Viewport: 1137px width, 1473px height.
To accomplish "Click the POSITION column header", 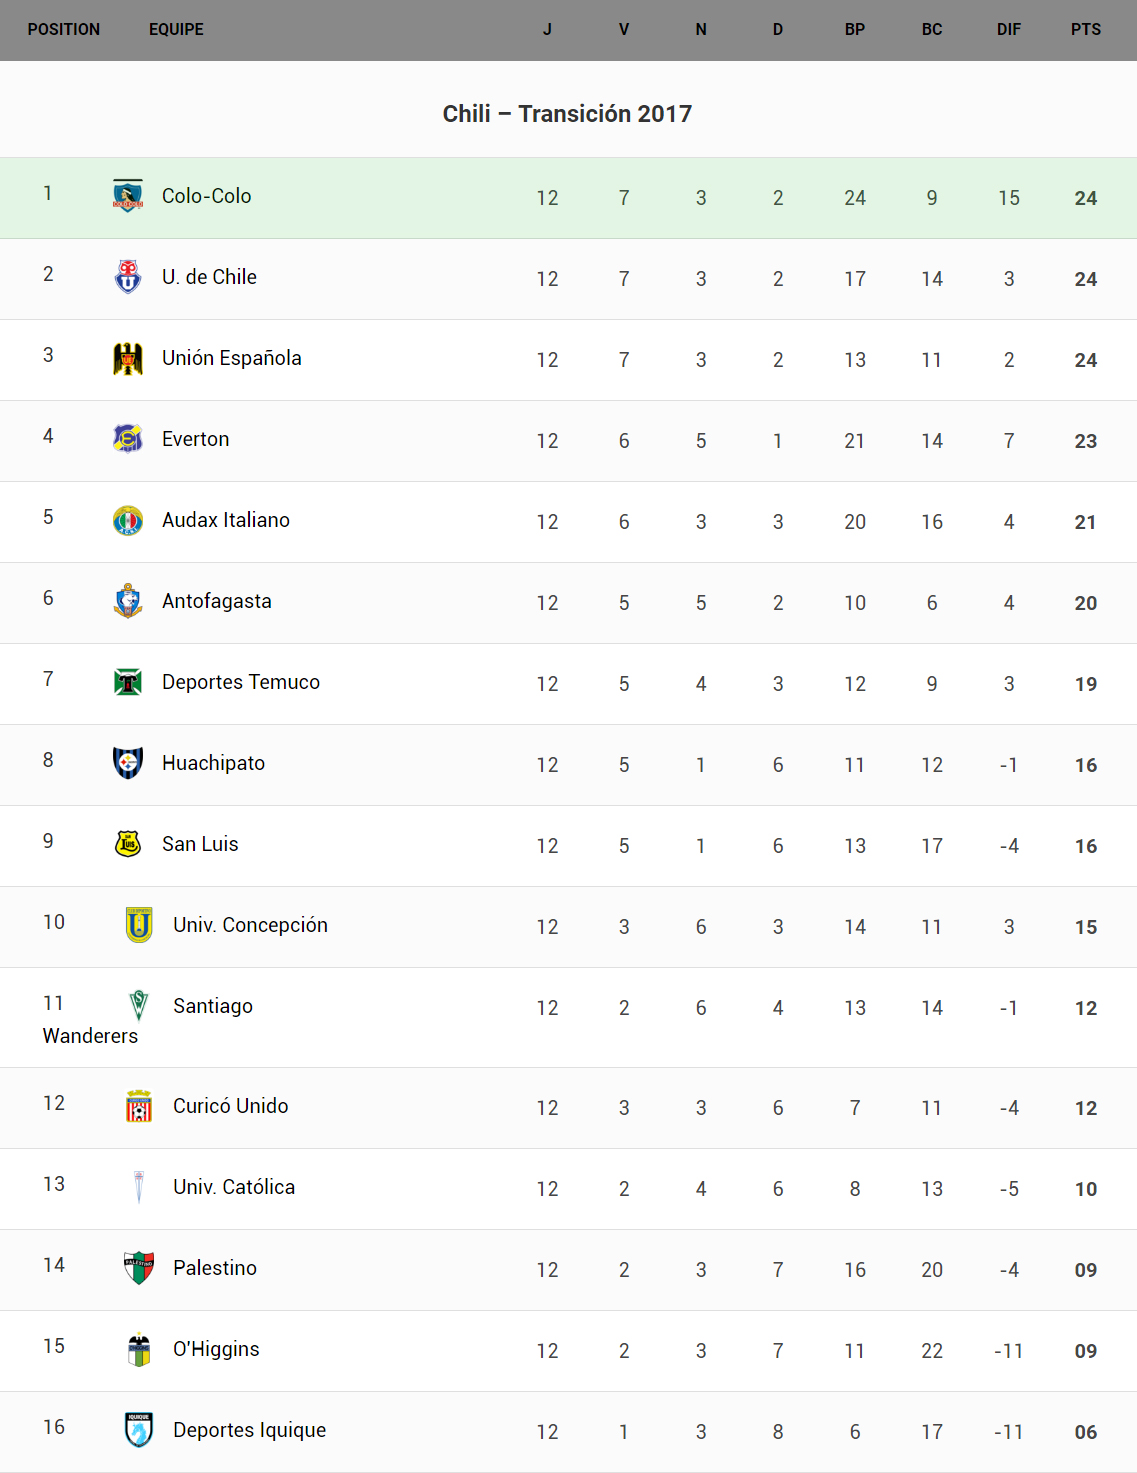I will [x=64, y=30].
